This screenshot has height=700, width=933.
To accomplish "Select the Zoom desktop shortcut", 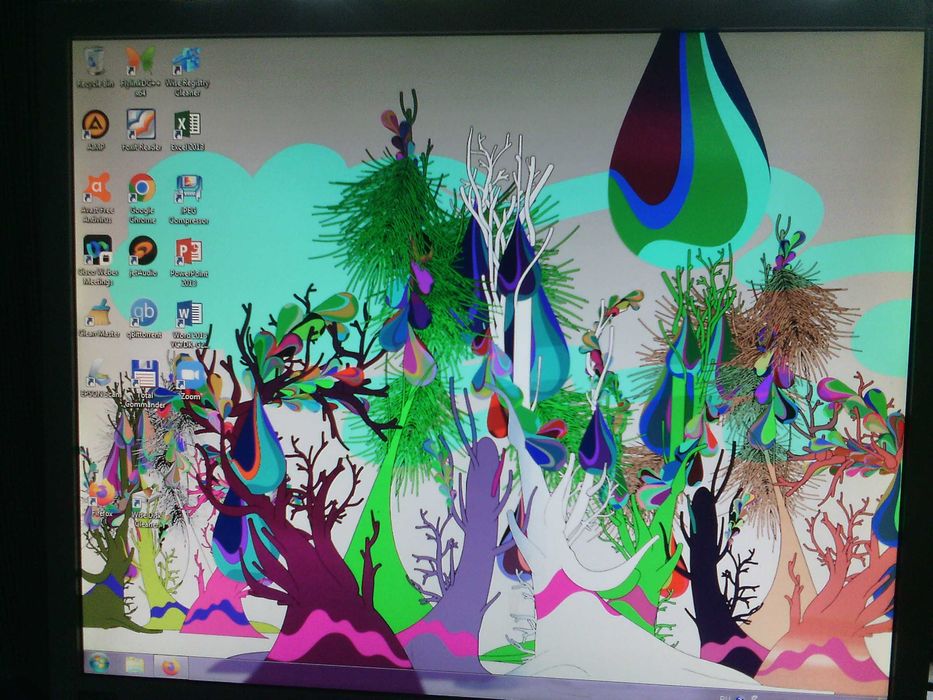I will pyautogui.click(x=190, y=379).
